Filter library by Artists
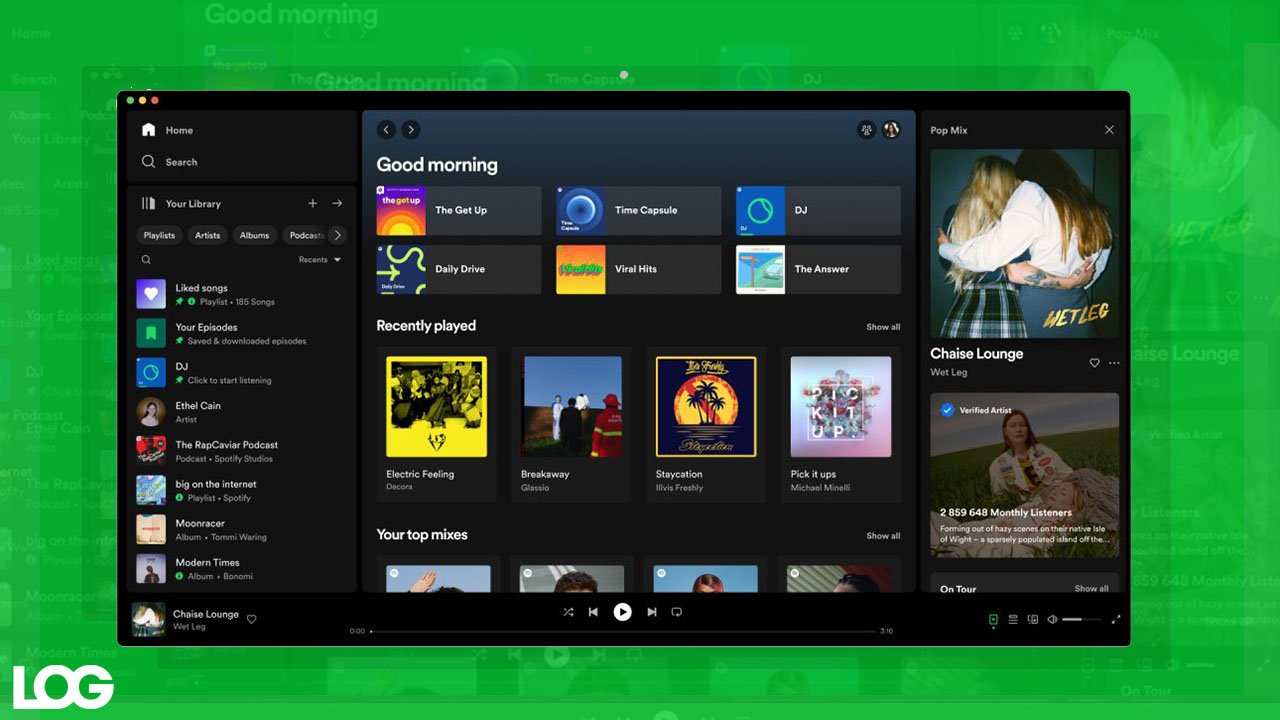The height and width of the screenshot is (720, 1280). click(207, 235)
